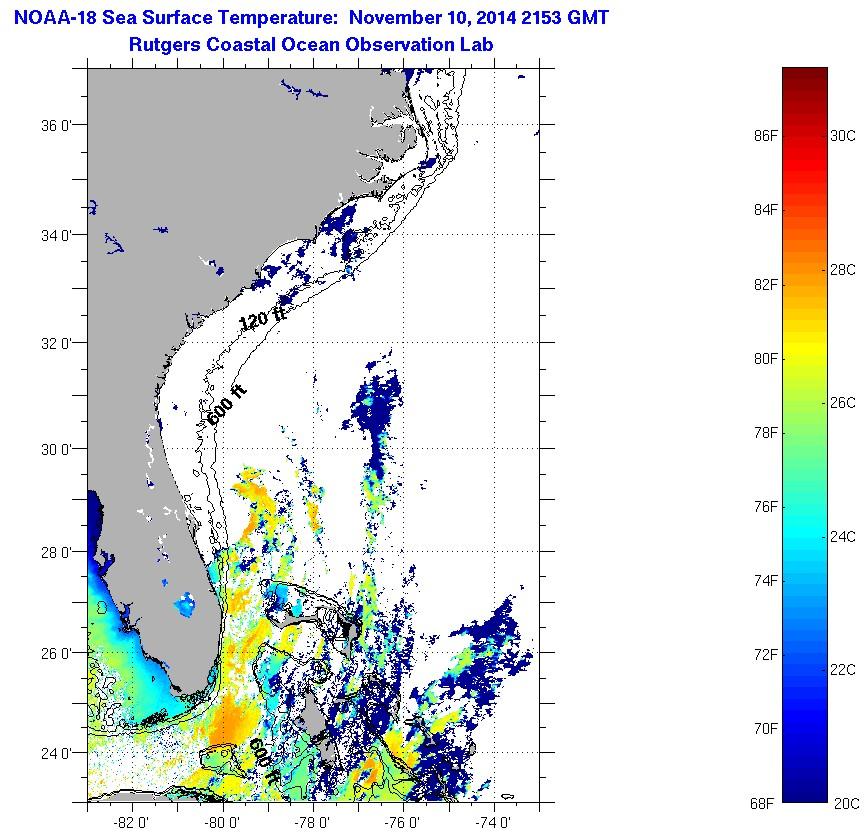The image size is (864, 832).
Task: Click the 82F colorbar label
Action: (766, 285)
